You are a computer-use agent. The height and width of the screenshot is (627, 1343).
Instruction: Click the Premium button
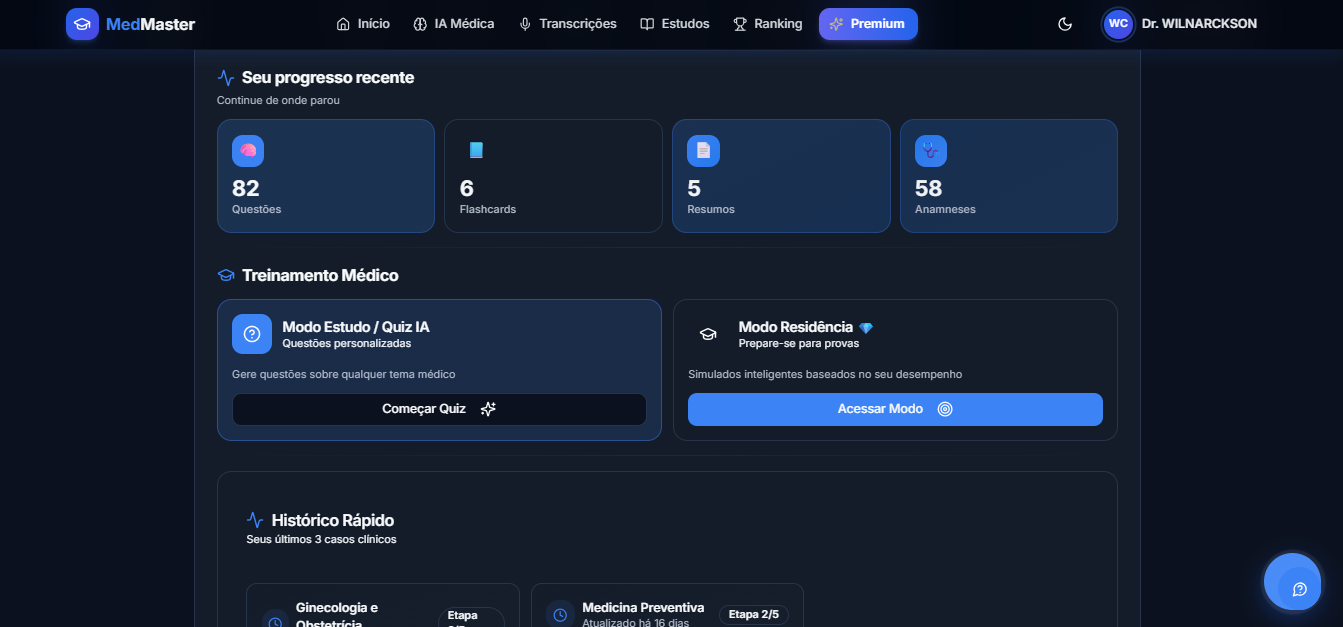click(867, 24)
